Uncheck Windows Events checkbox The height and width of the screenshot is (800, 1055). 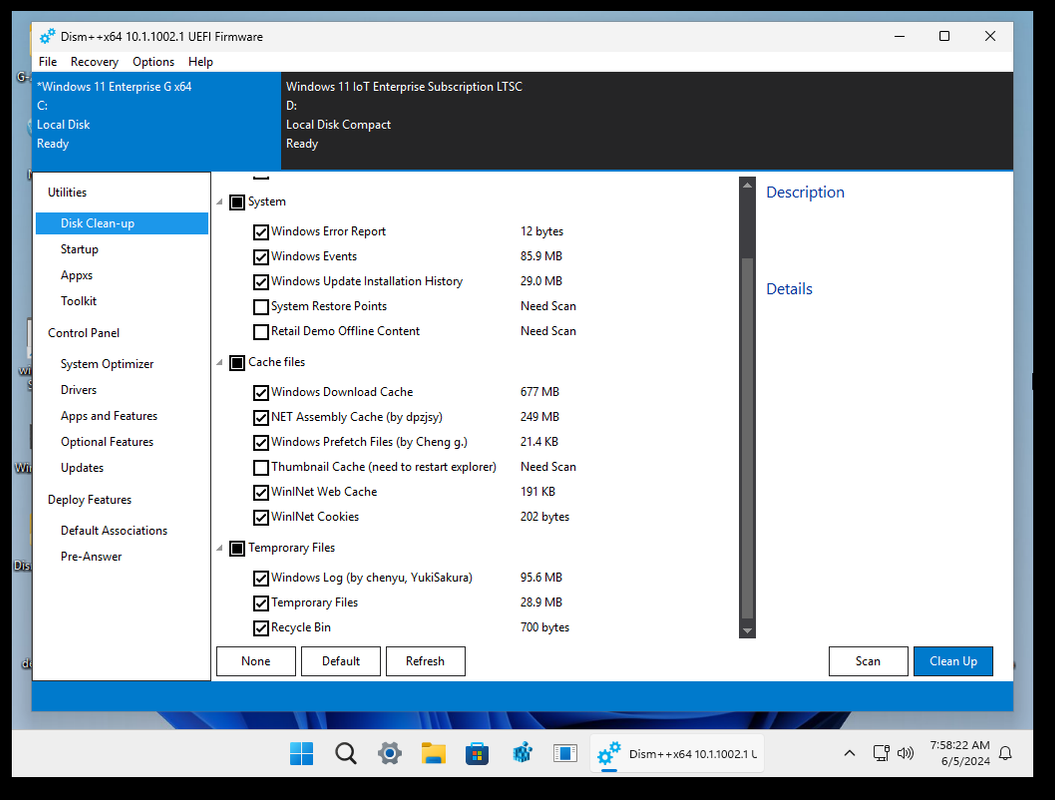pos(261,257)
